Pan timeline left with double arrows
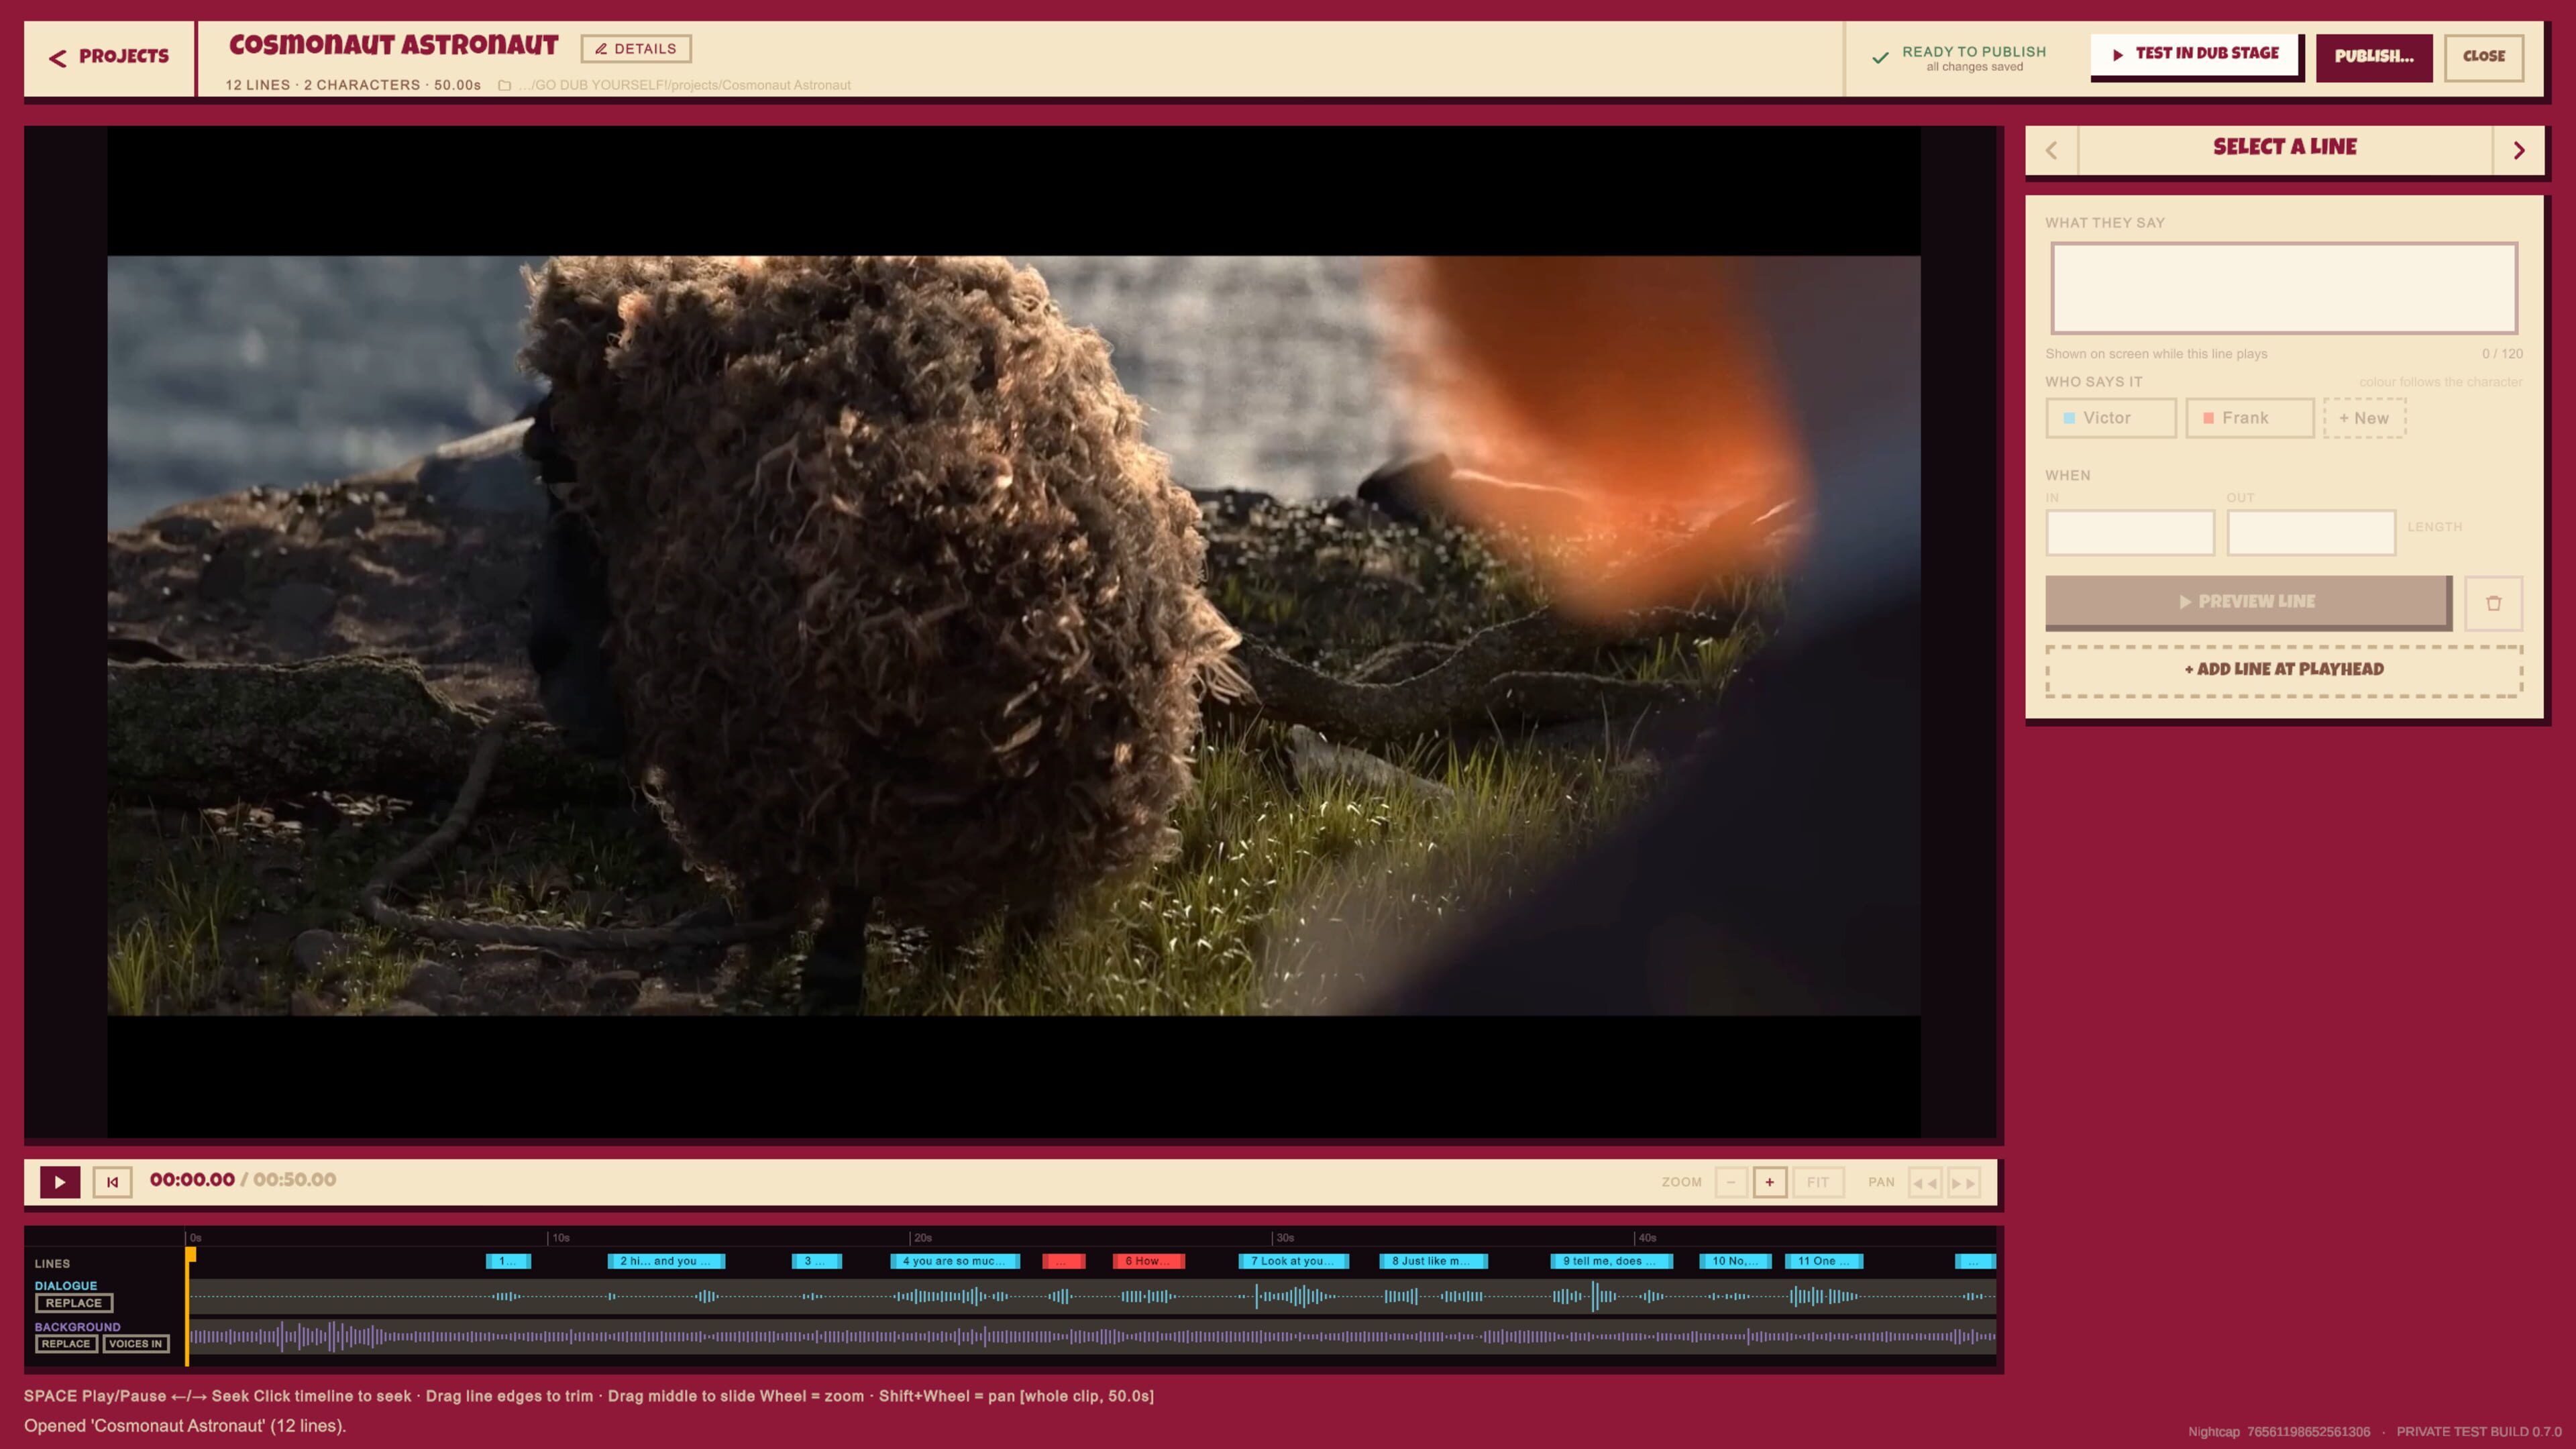 1924,1182
